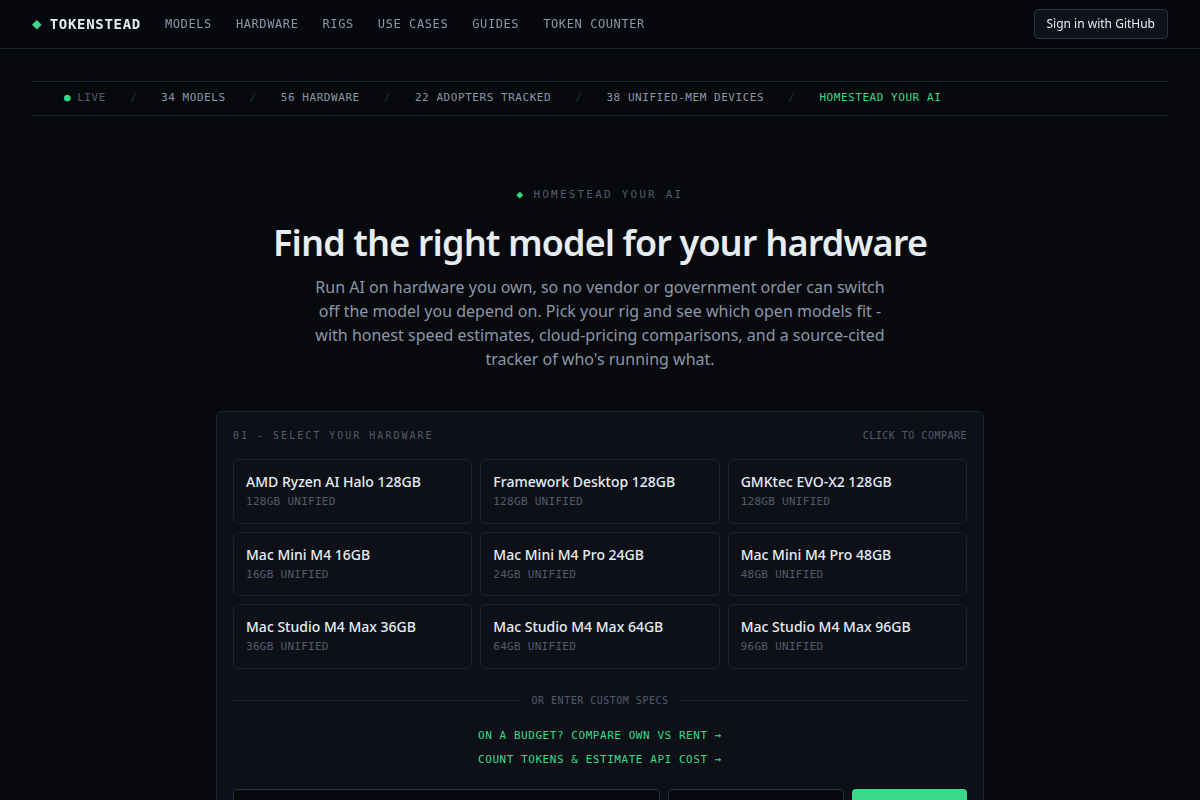Pick the Mac Studio M4 Max 96GB card
The height and width of the screenshot is (800, 1200).
tap(847, 636)
